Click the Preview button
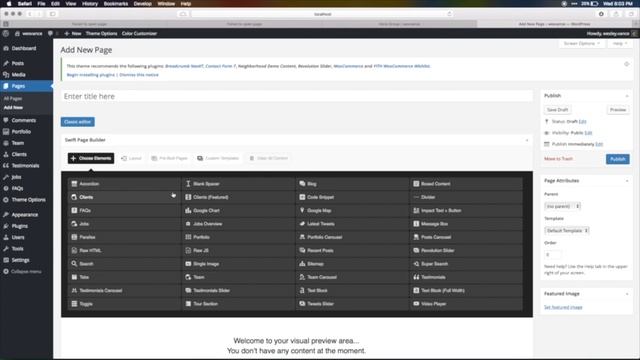Viewport: 640px width, 360px height. pos(618,110)
